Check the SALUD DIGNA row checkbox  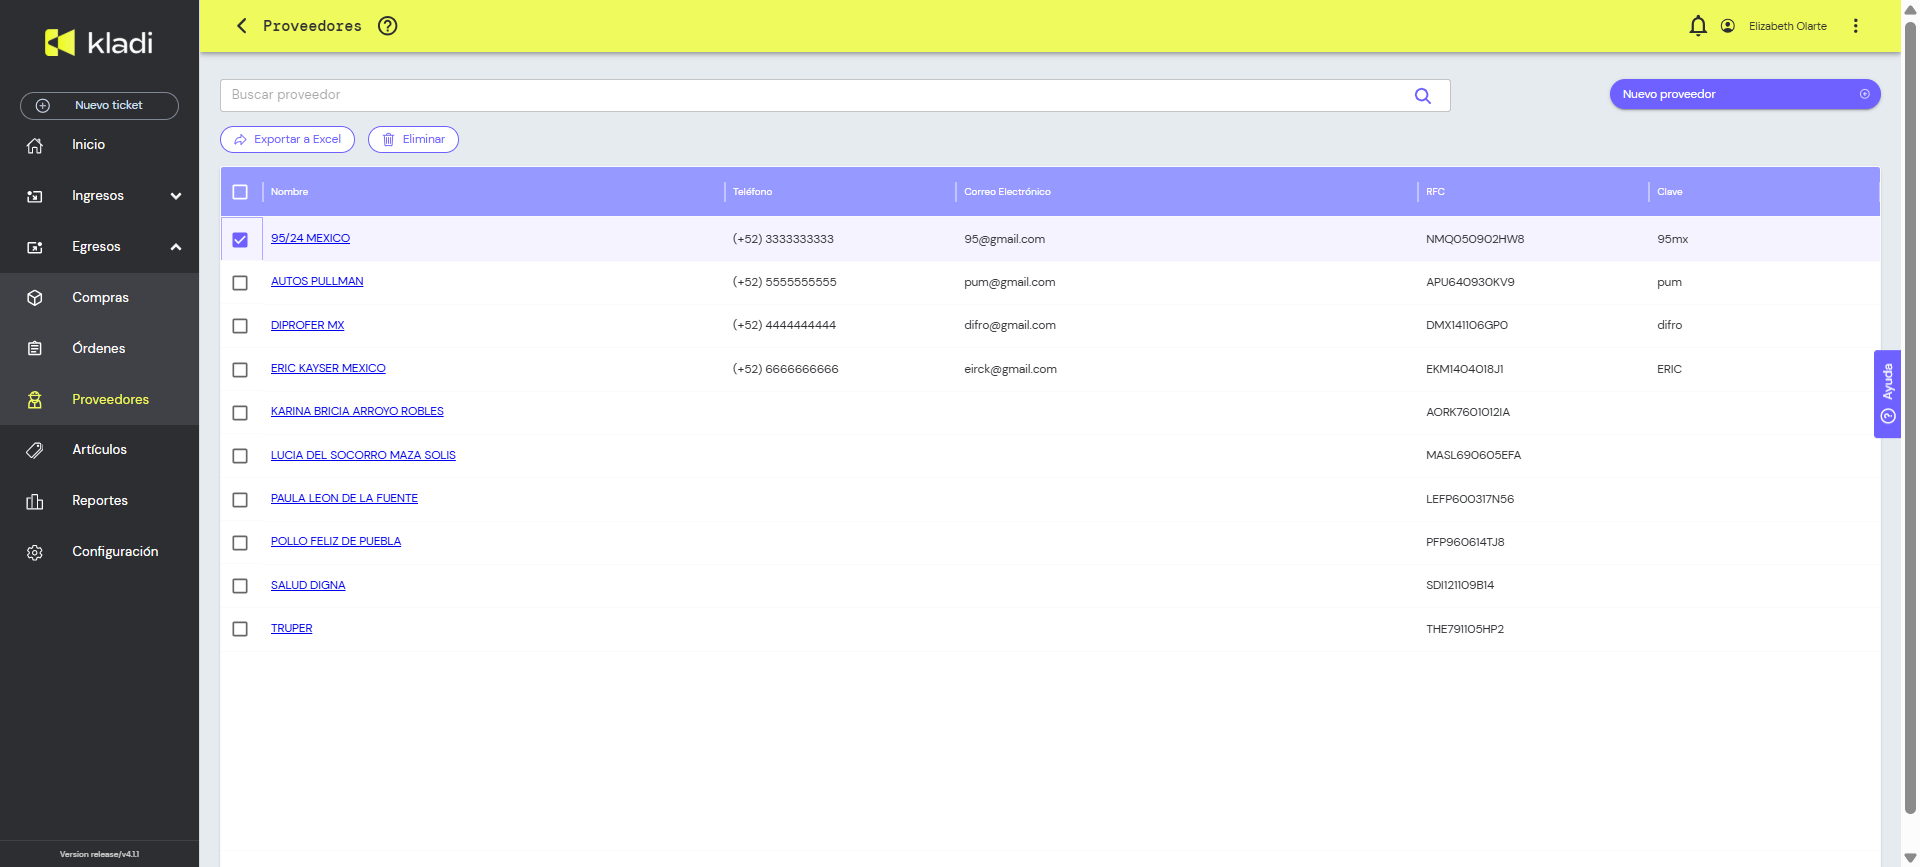pyautogui.click(x=240, y=586)
